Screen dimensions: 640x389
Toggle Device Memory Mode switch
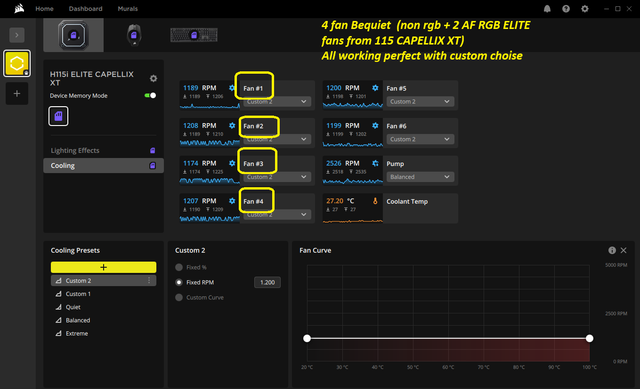(x=151, y=96)
